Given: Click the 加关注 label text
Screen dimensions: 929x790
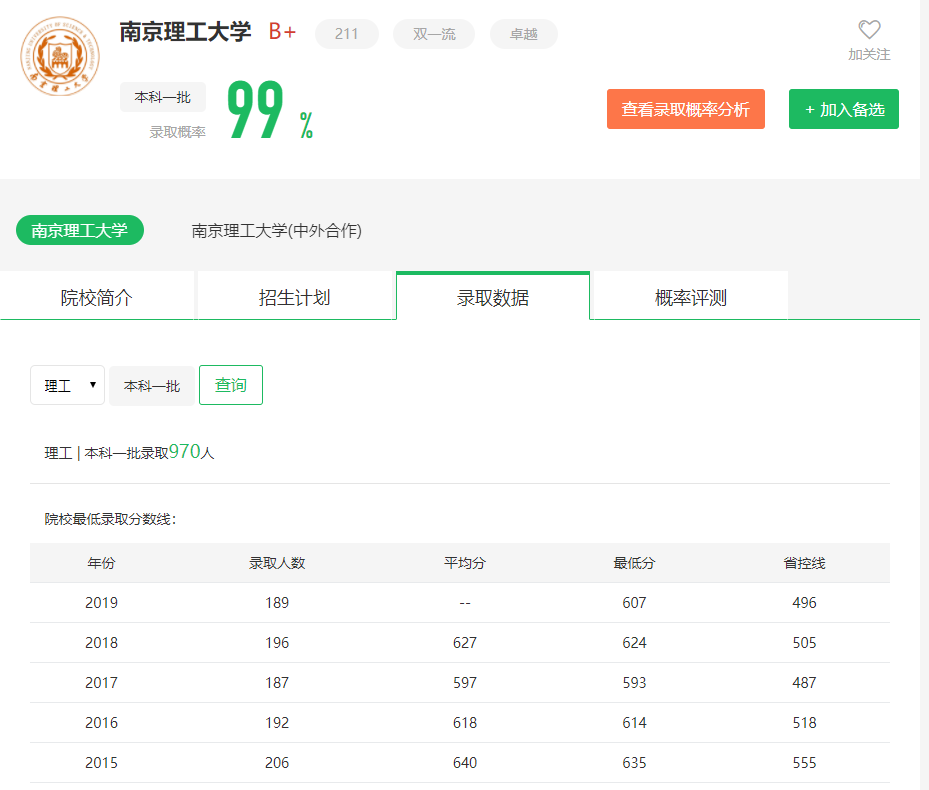Looking at the screenshot, I should (869, 55).
